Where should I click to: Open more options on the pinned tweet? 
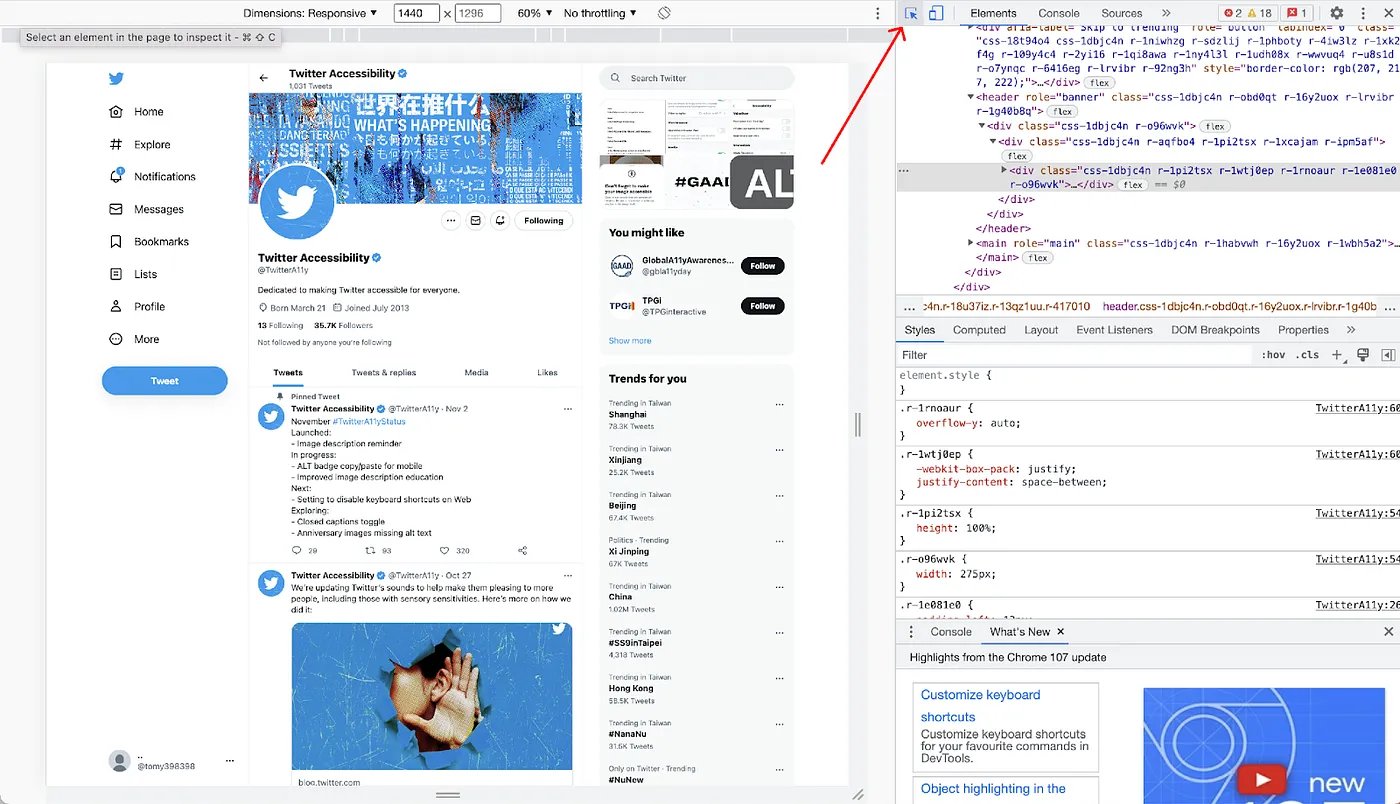[x=568, y=409]
